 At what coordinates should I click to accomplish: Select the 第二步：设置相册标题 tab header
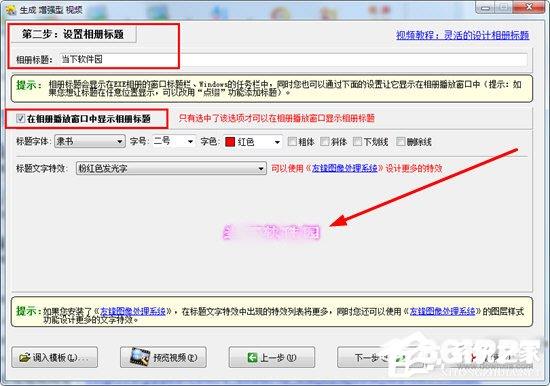click(73, 34)
